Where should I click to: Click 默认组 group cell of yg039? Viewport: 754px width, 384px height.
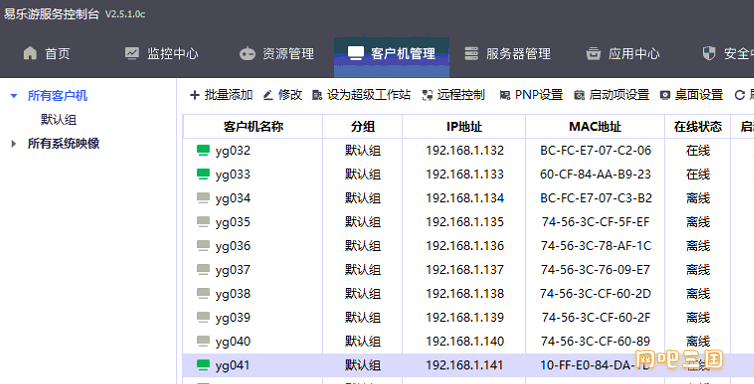click(x=363, y=317)
